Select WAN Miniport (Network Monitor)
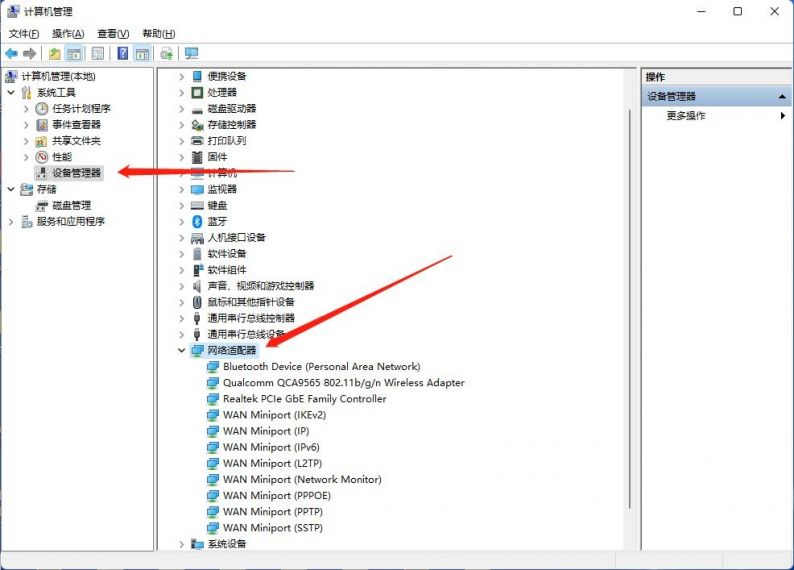Viewport: 794px width, 570px height. coord(302,479)
